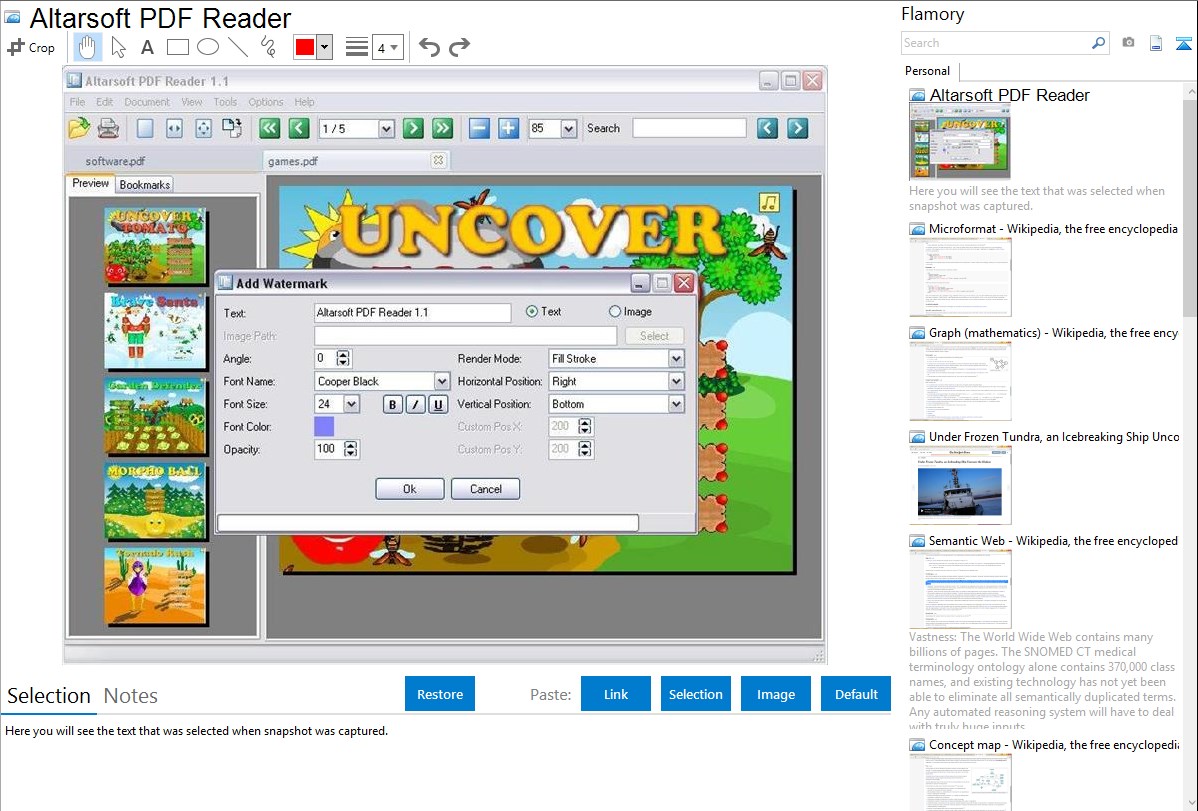The height and width of the screenshot is (811, 1198).
Task: Click the Paste Image button
Action: click(x=775, y=694)
